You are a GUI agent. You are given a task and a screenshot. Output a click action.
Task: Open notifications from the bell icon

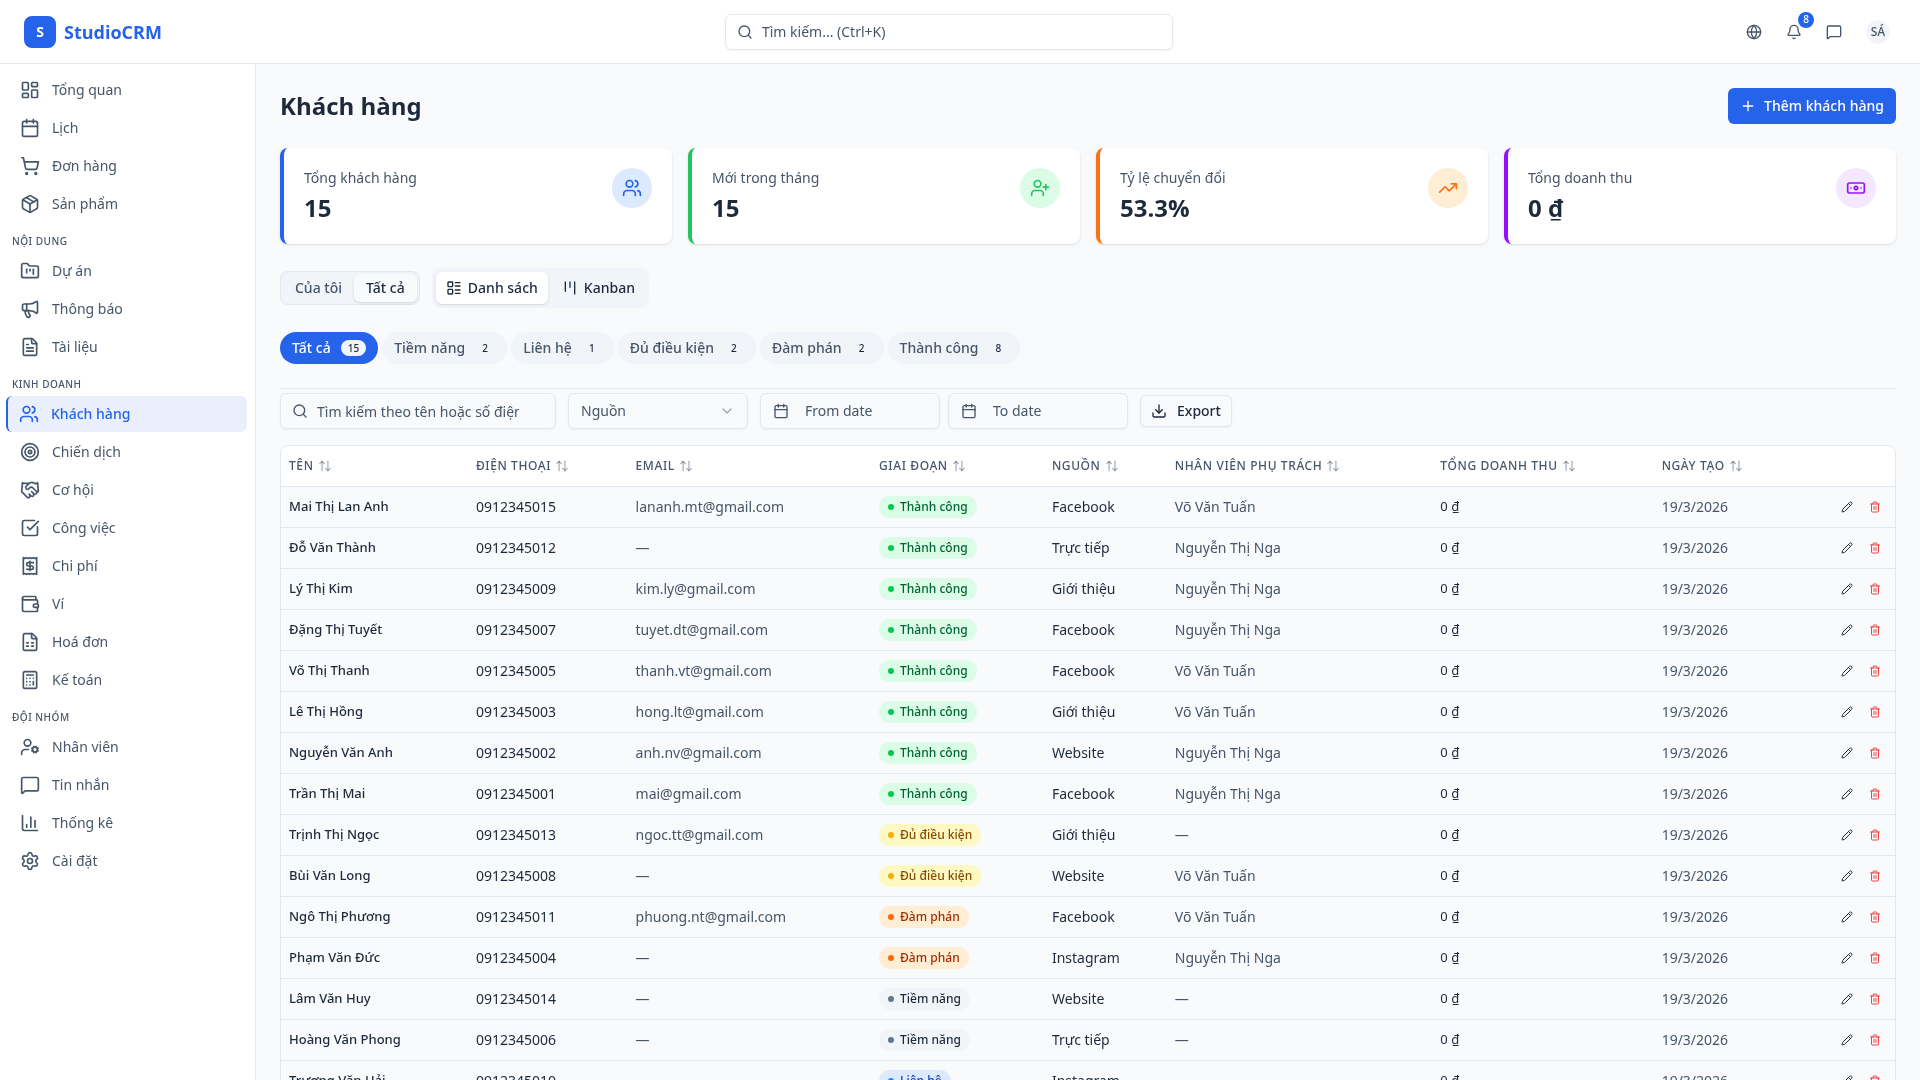[x=1793, y=31]
